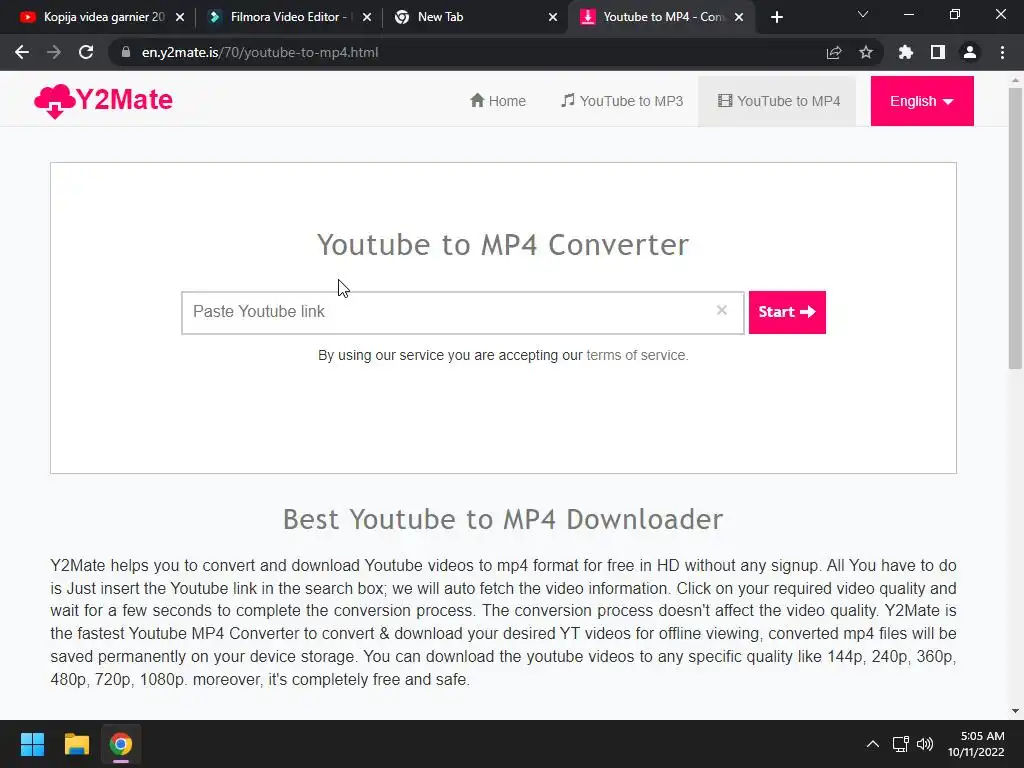1024x768 pixels.
Task: Open network status tray icon
Action: (901, 744)
